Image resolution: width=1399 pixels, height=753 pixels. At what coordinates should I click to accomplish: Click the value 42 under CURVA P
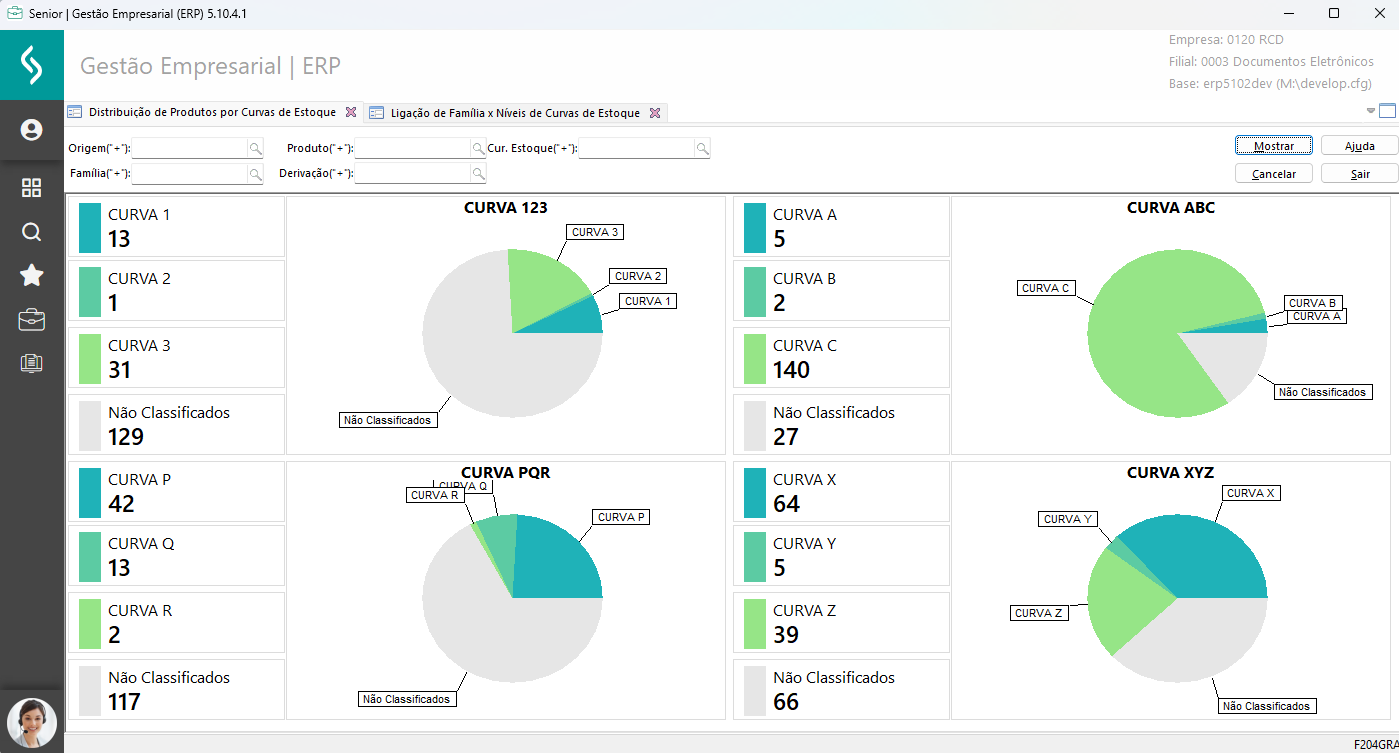coord(121,504)
